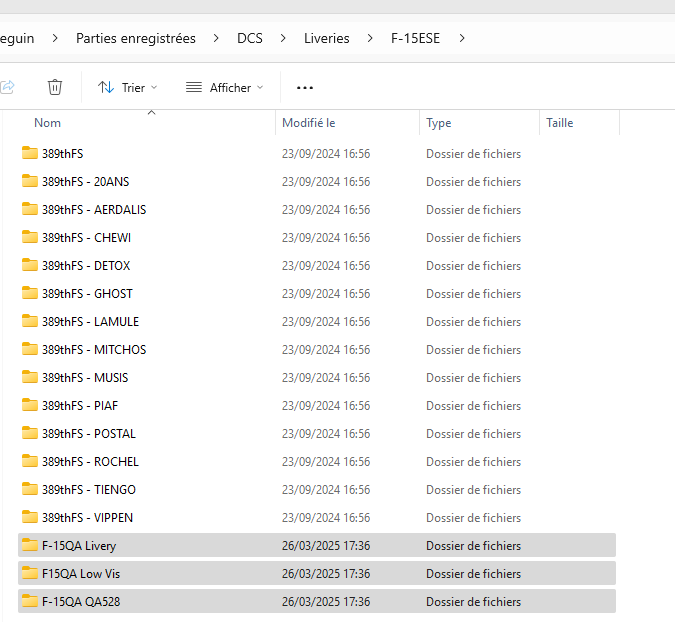Click the Taille column header
The width and height of the screenshot is (675, 622).
coord(559,123)
